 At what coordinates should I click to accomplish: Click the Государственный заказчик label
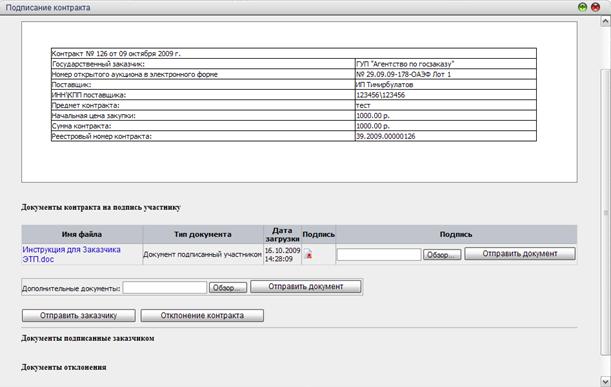pyautogui.click(x=98, y=64)
